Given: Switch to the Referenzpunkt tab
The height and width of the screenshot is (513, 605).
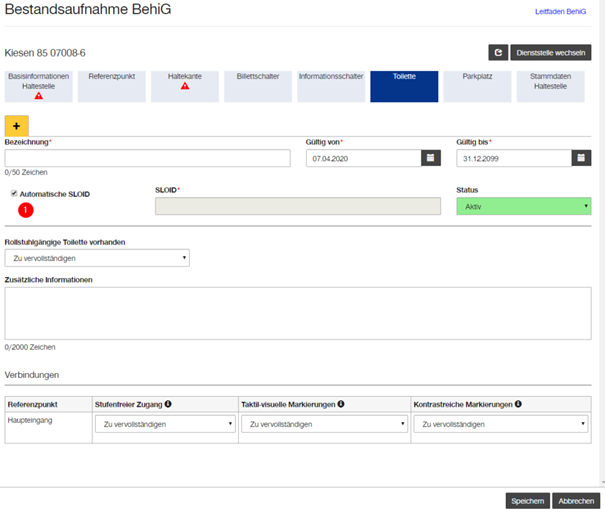Looking at the screenshot, I should (x=112, y=86).
